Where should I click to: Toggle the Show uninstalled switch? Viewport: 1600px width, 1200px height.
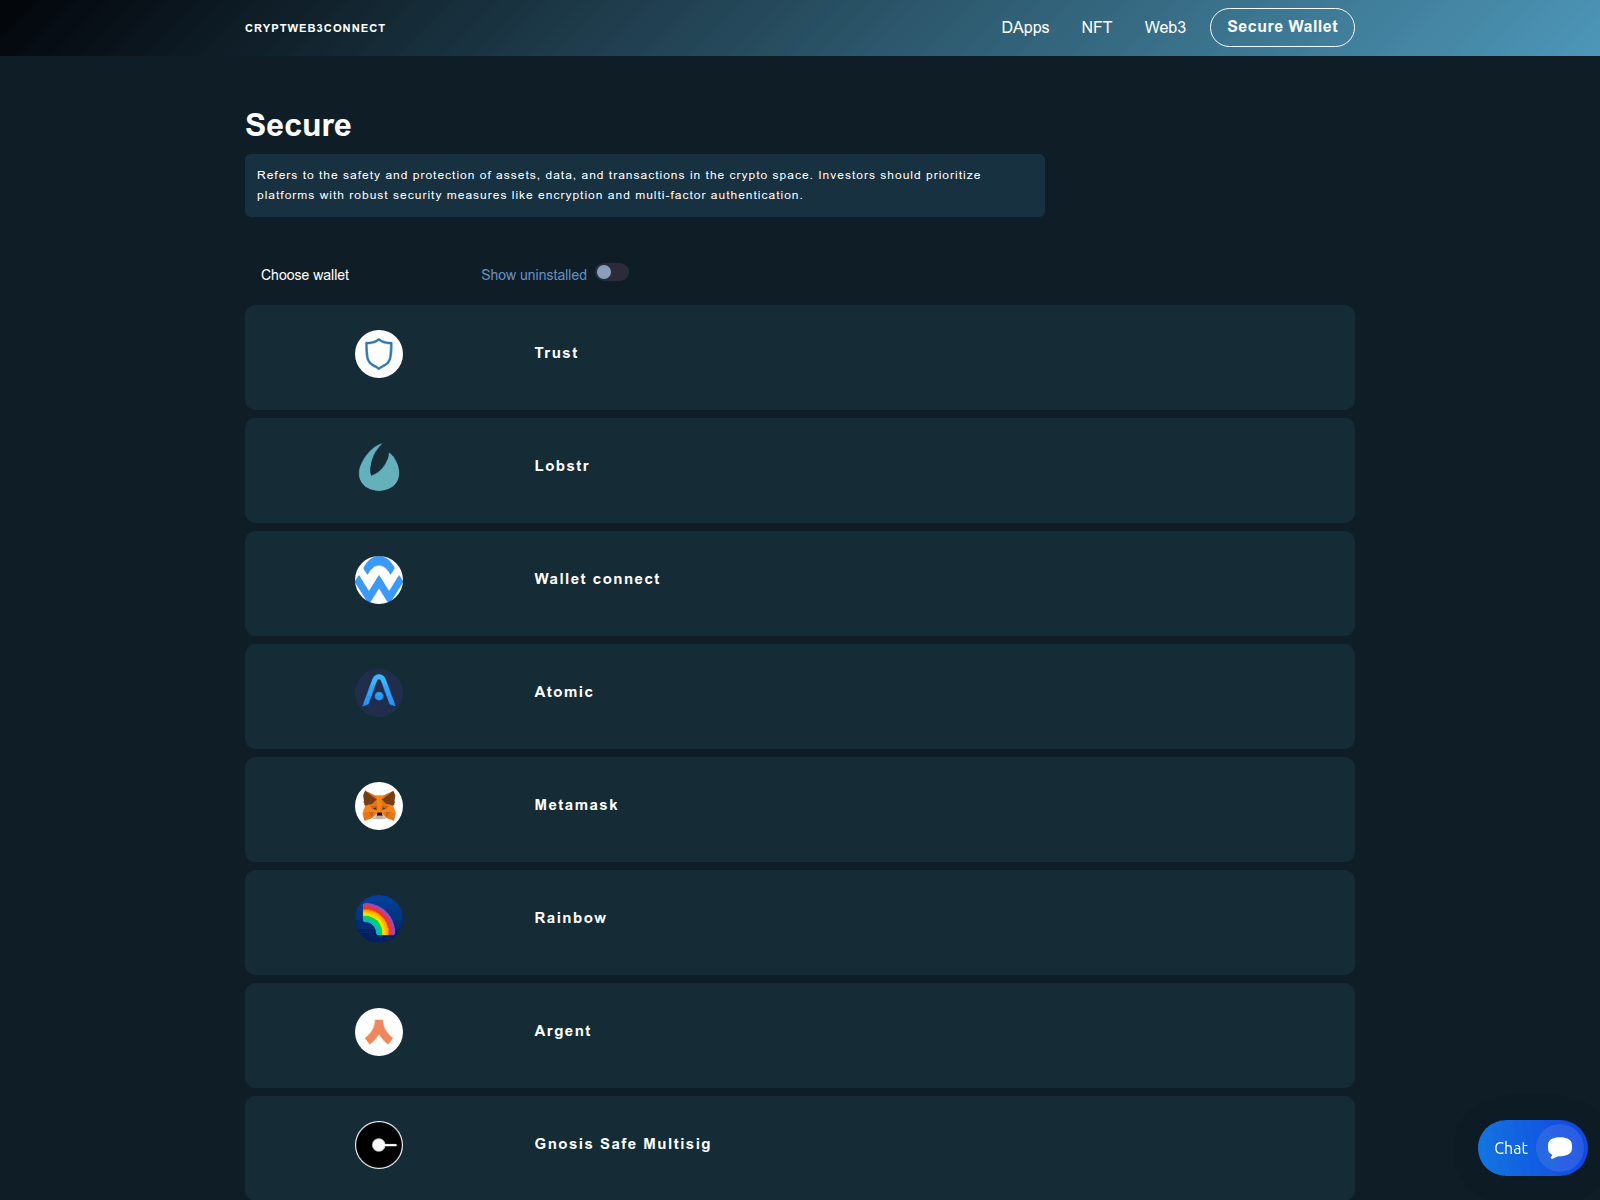[612, 272]
